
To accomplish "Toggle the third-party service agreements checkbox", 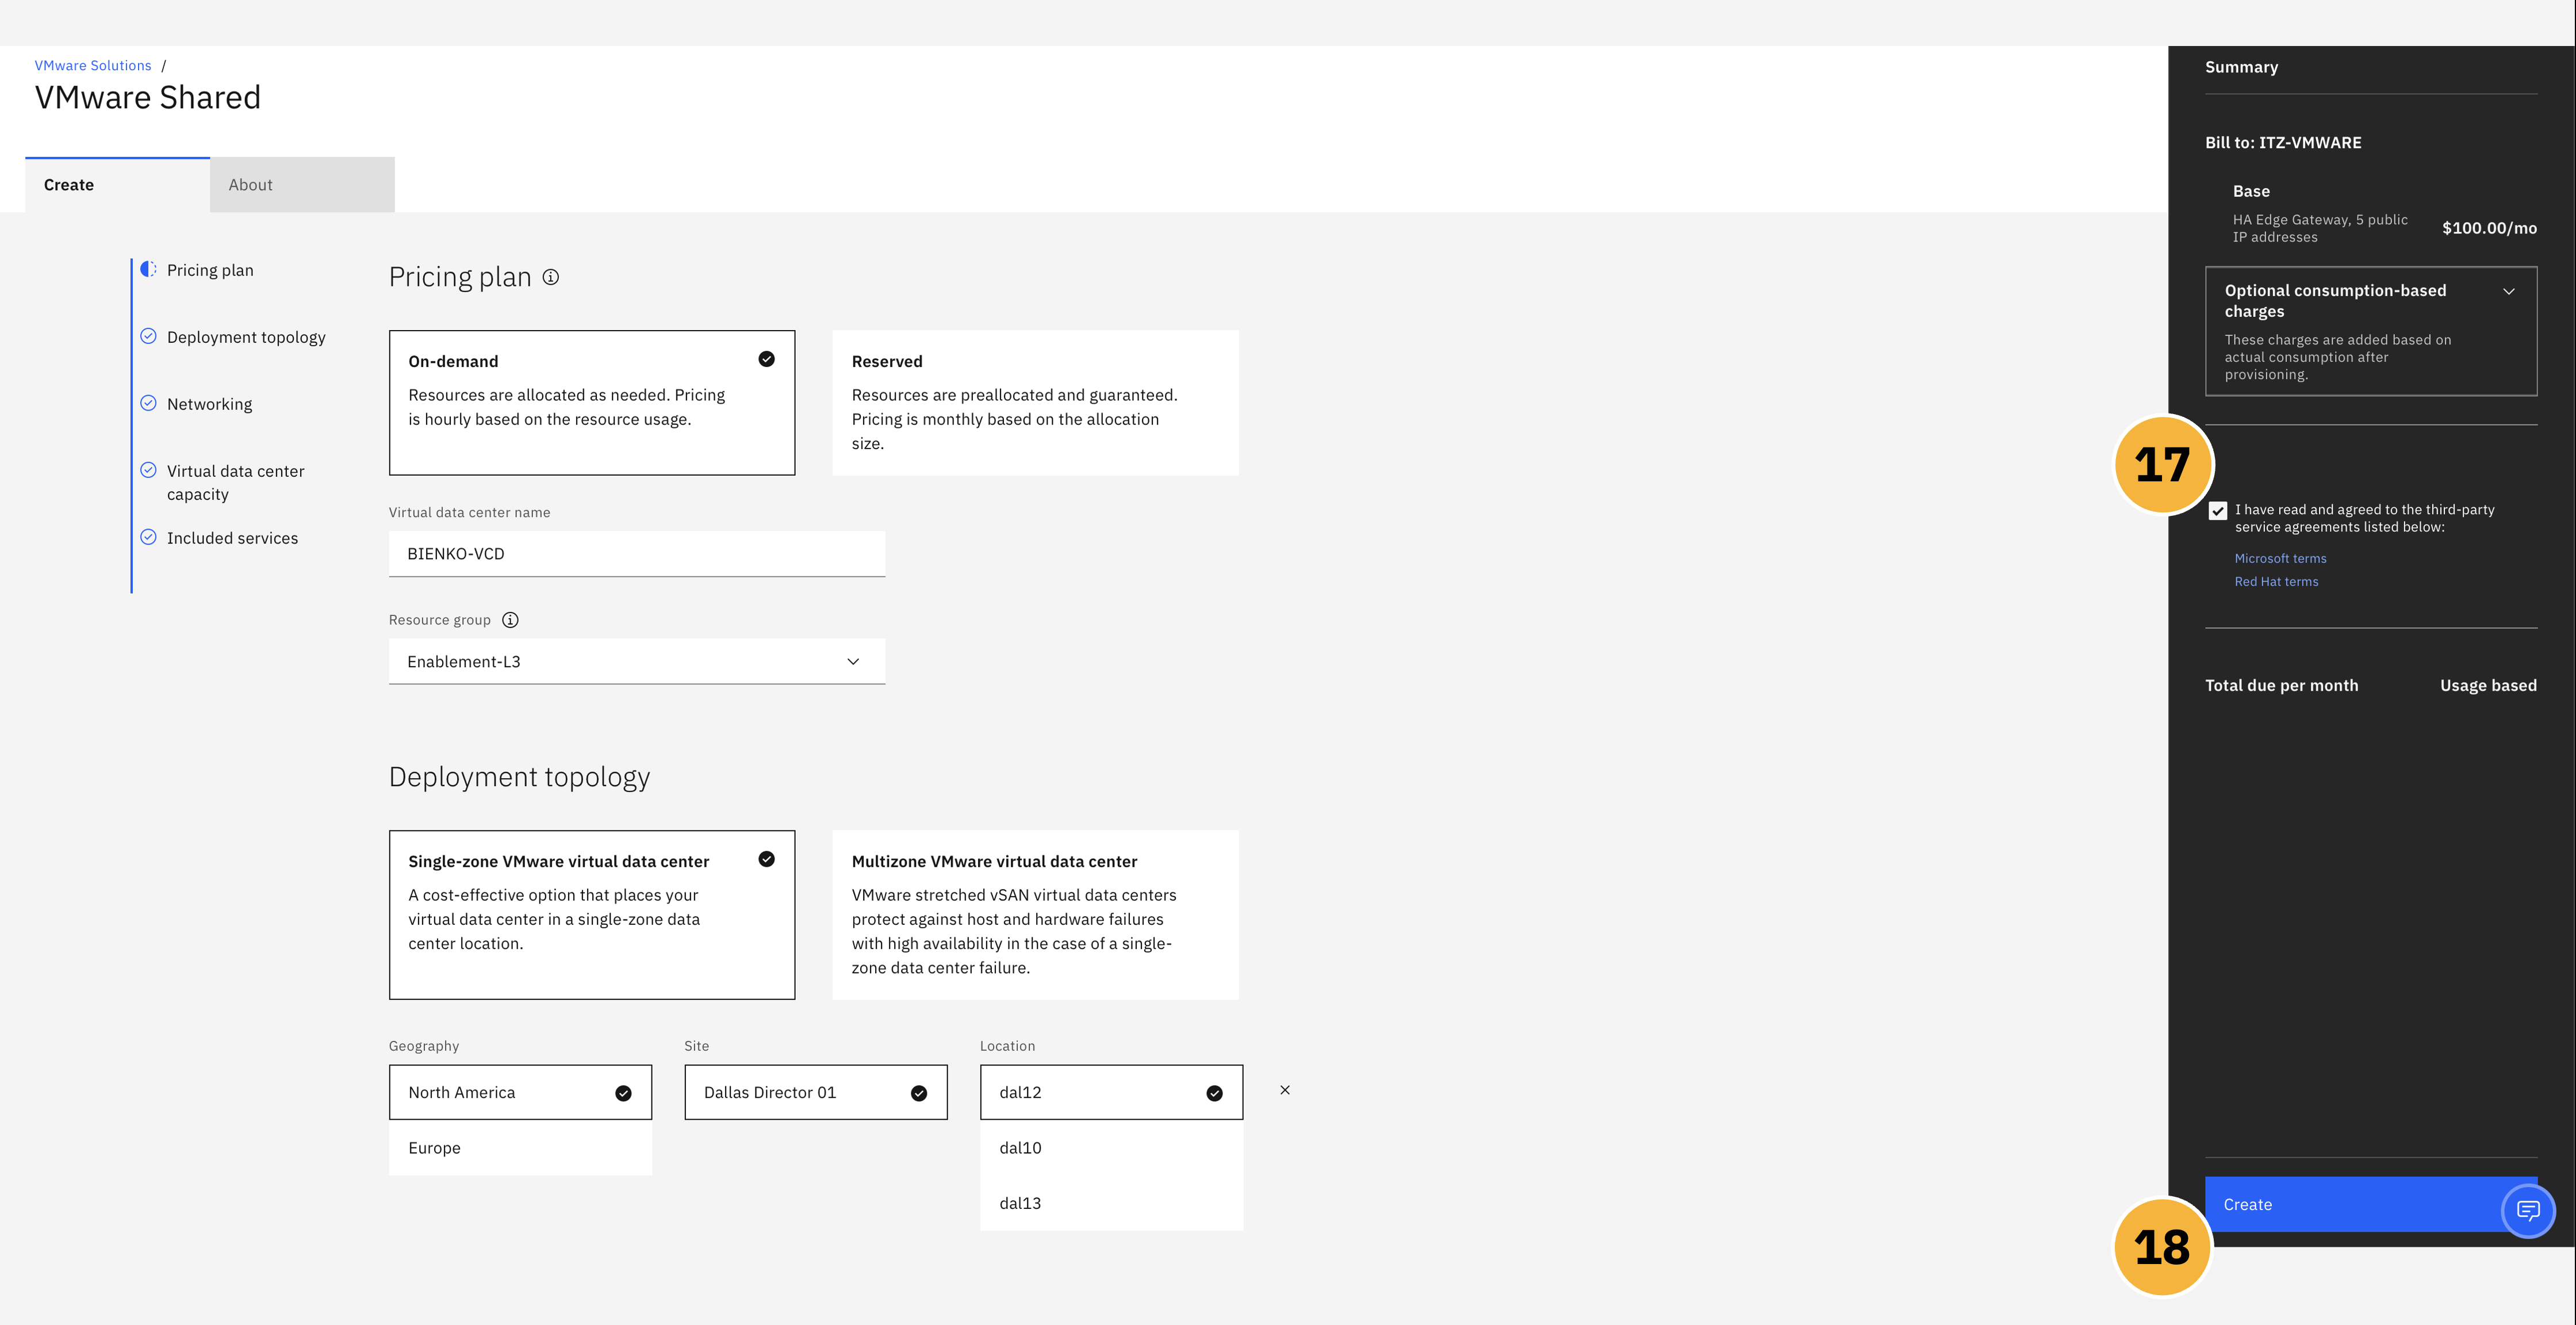I will click(2219, 510).
